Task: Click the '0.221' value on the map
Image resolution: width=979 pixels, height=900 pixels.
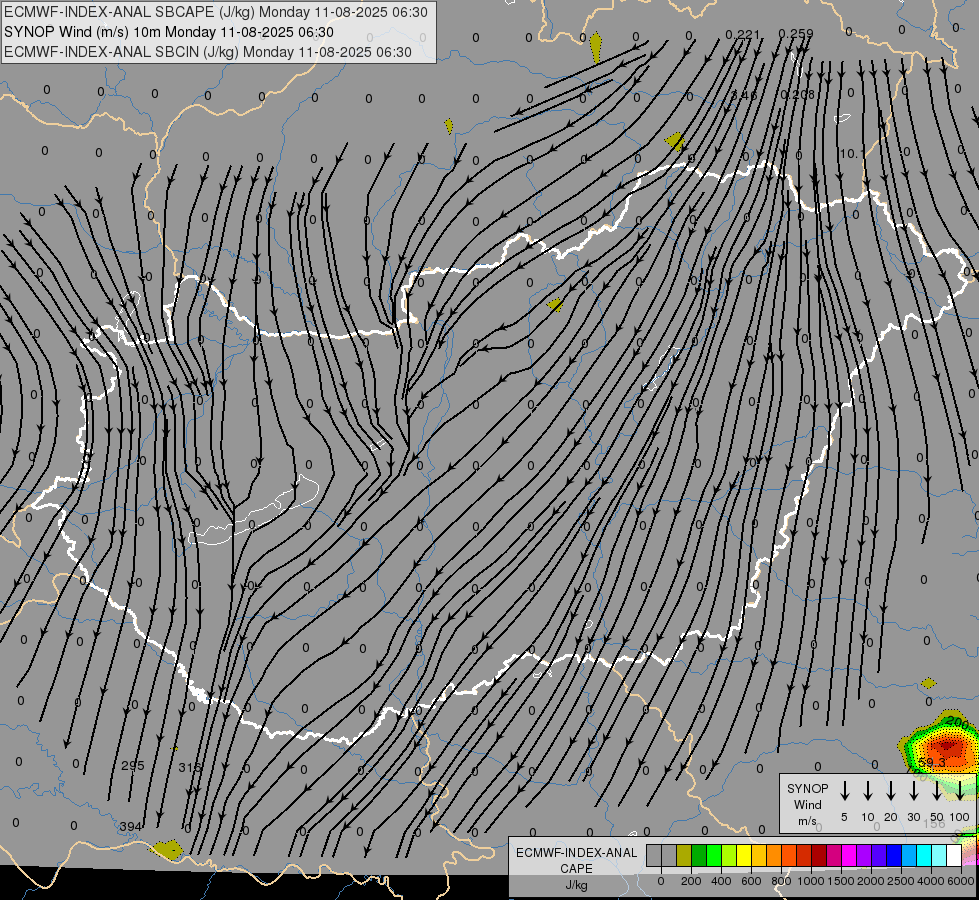Action: click(x=742, y=34)
